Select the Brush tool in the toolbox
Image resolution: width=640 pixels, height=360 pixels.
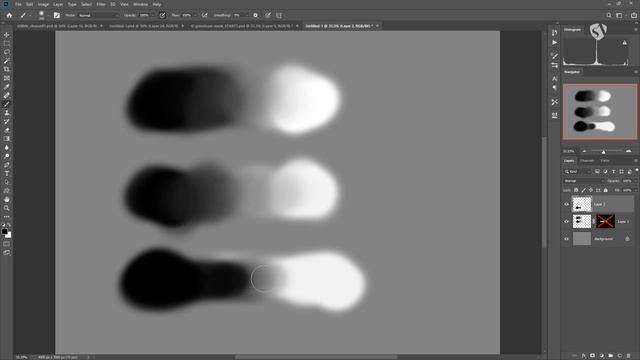point(7,104)
